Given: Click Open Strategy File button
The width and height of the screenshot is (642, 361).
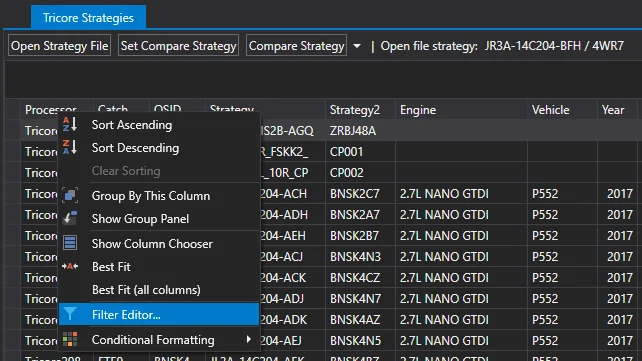Looking at the screenshot, I should click(x=59, y=46).
